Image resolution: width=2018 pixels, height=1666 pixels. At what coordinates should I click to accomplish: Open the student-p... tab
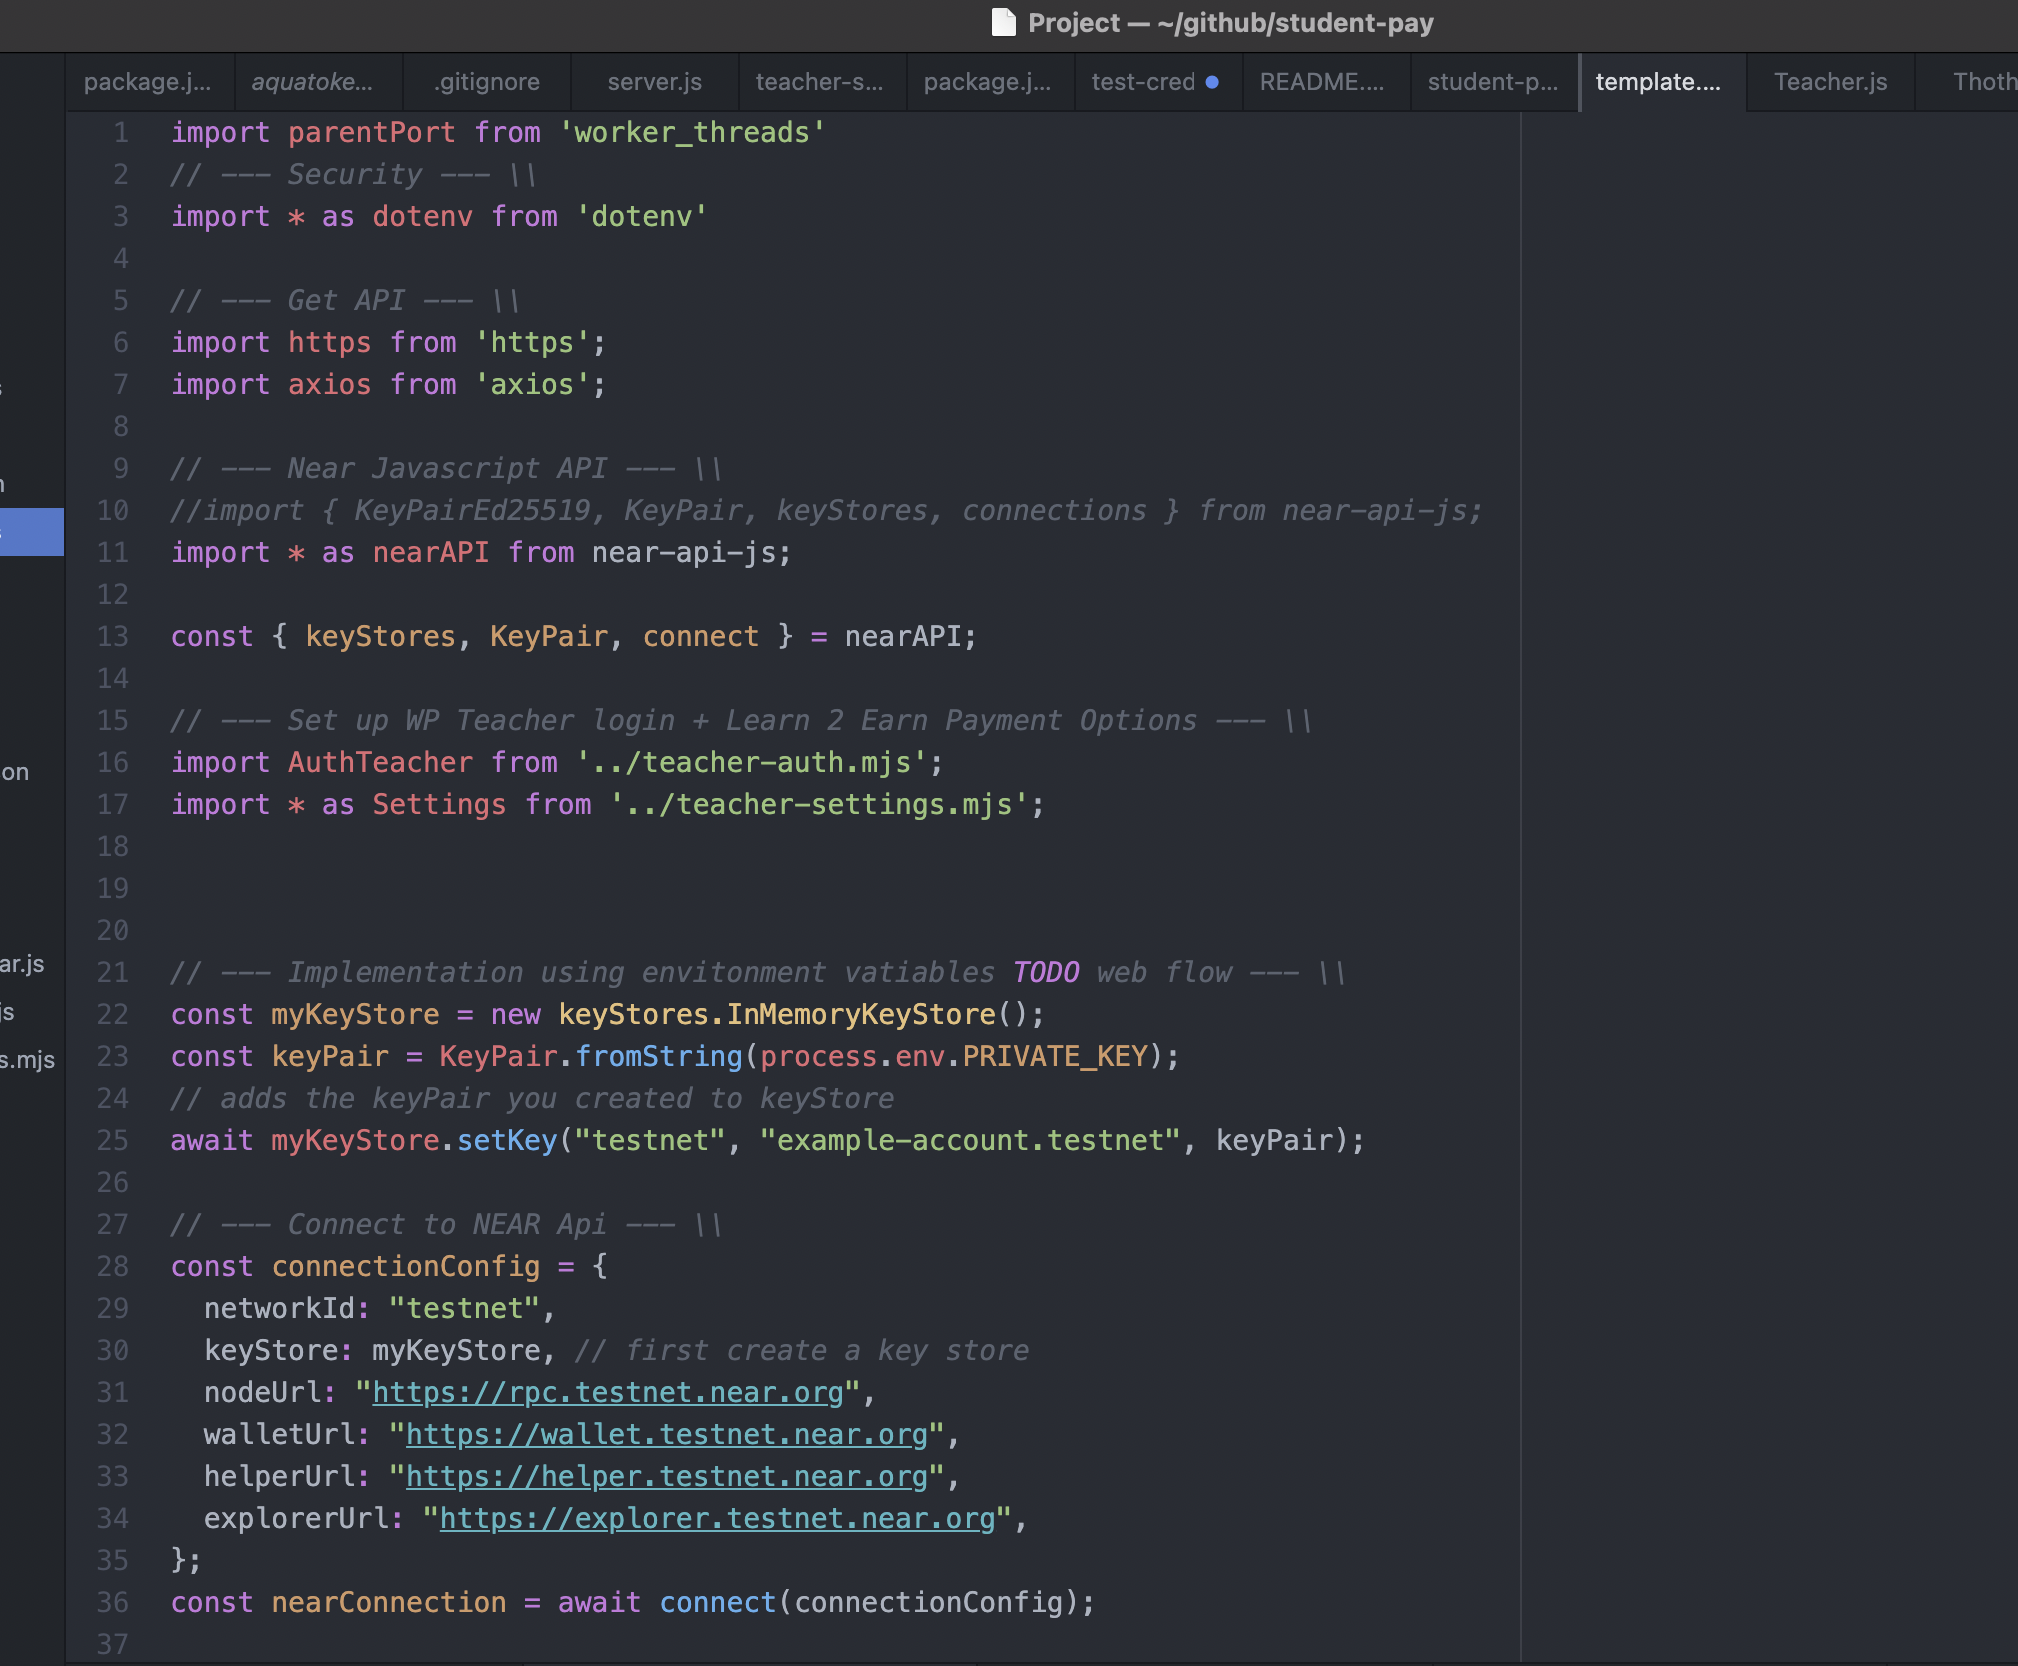1492,82
